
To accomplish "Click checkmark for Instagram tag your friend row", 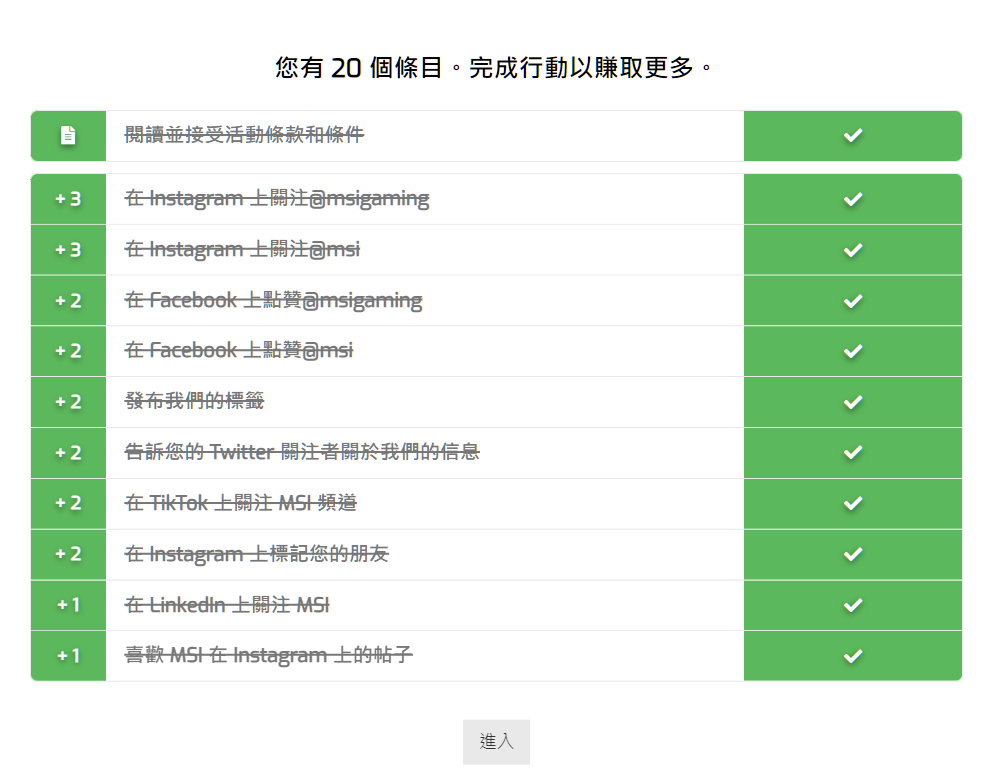I will (853, 554).
